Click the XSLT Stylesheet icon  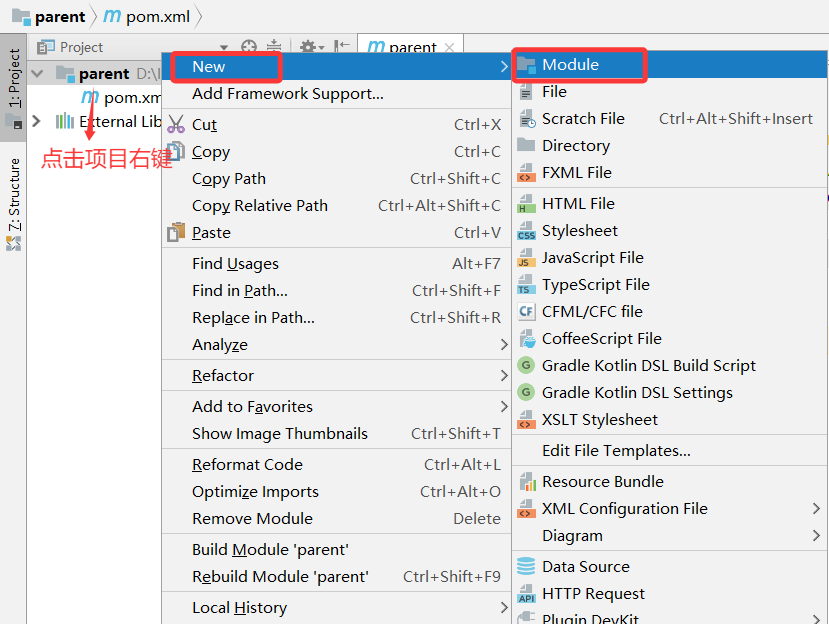click(526, 420)
